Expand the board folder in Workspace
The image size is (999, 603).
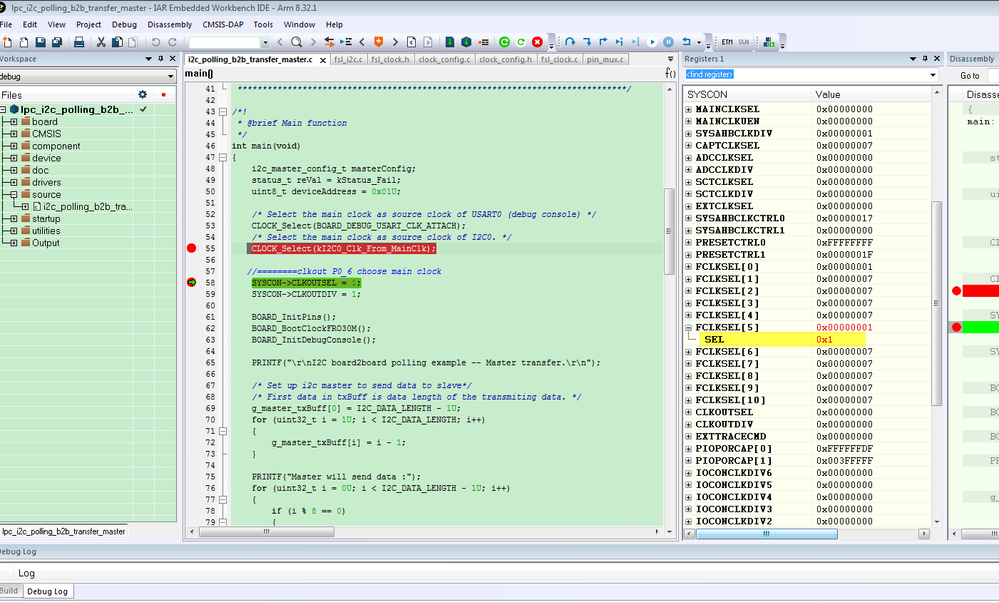(13, 122)
